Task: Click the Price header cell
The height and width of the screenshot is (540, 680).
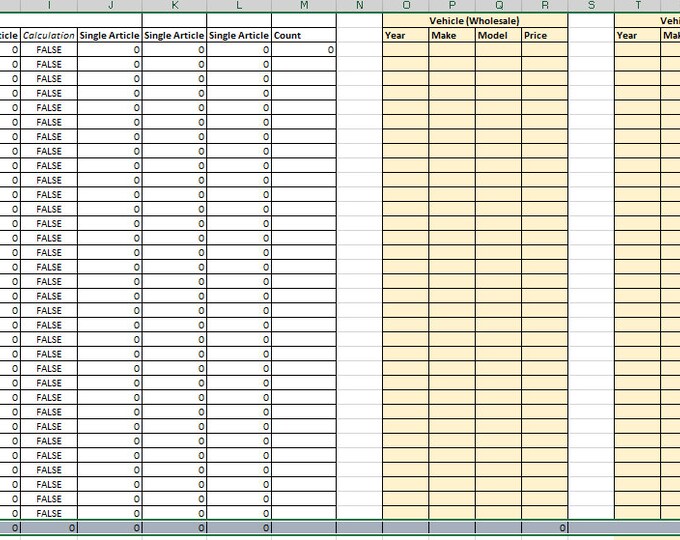Action: 545,35
